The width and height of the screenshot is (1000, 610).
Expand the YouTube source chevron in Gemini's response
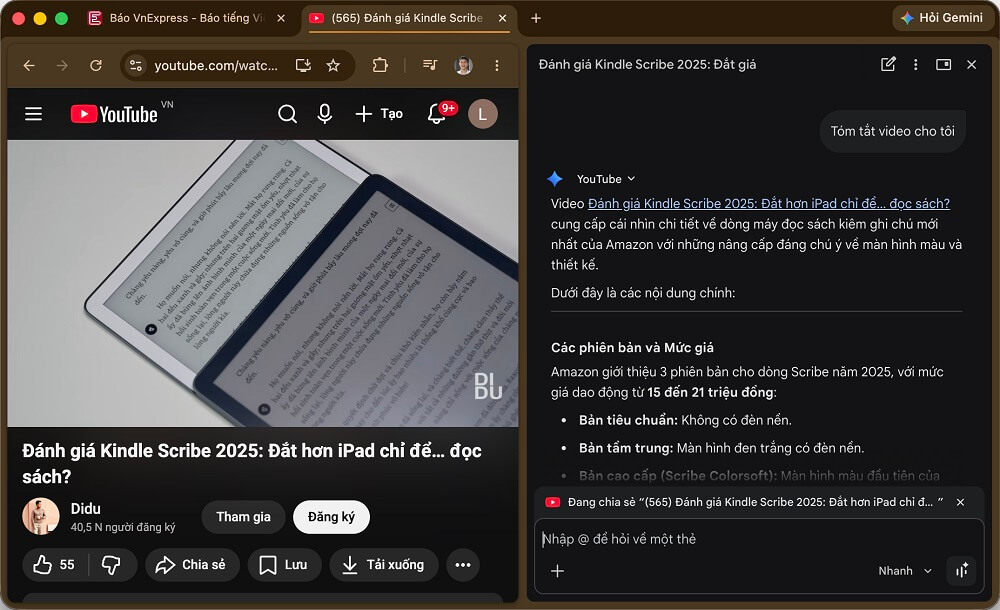[x=629, y=179]
